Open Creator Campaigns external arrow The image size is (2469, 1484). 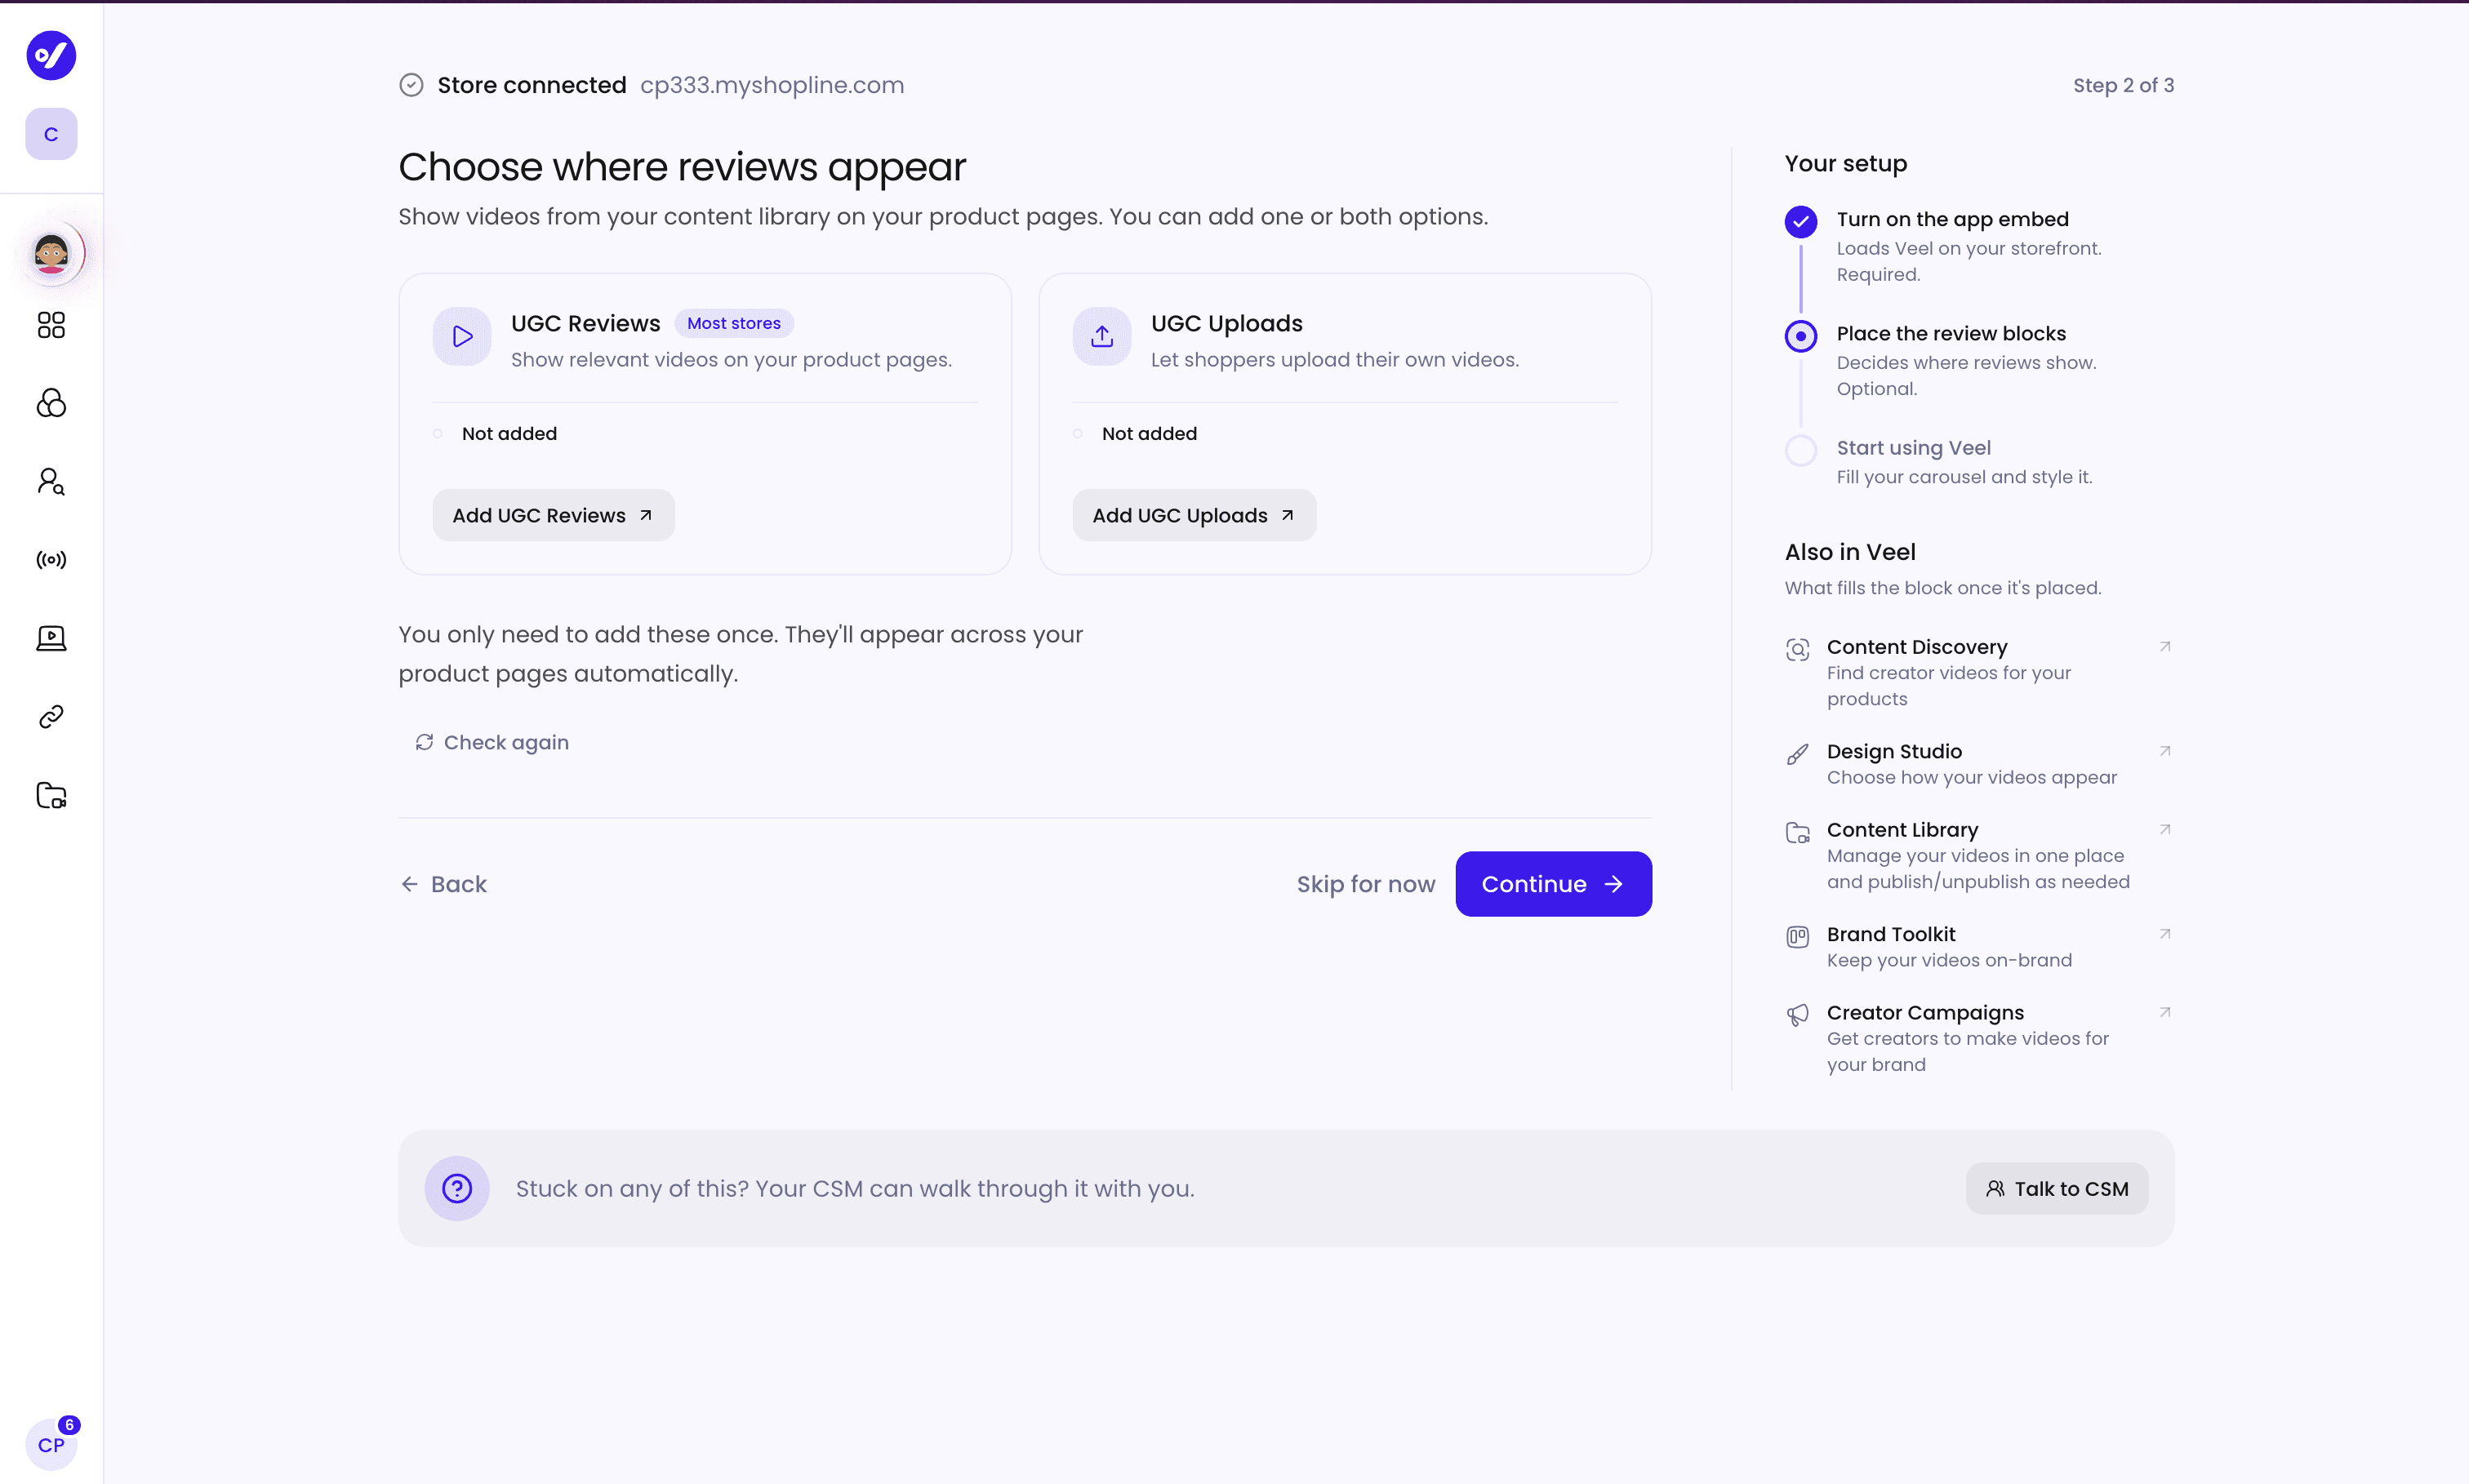2165,1013
